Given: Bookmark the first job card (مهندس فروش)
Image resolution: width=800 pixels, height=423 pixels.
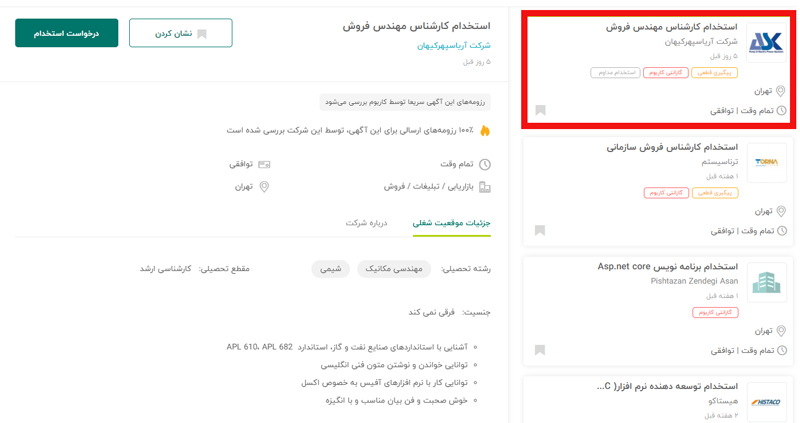Looking at the screenshot, I should [540, 110].
